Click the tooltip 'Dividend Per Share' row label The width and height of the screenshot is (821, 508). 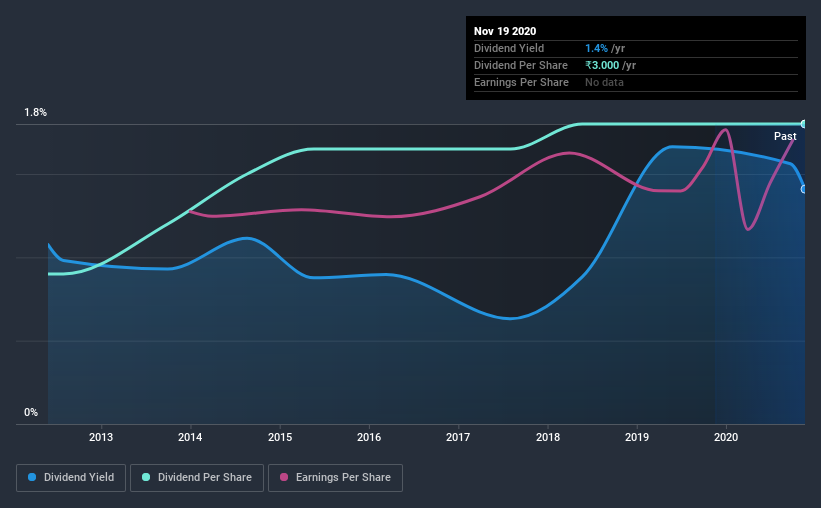520,65
